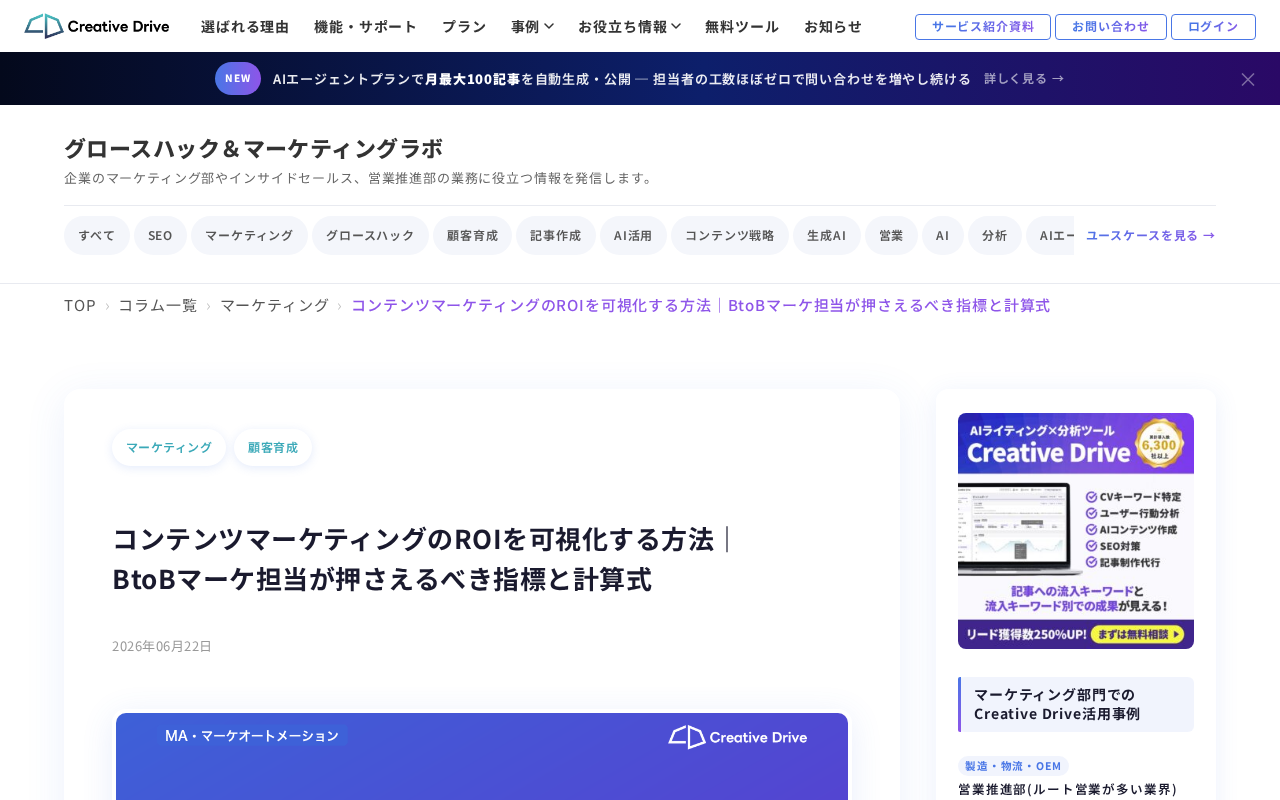Expand the 事例 dropdown menu
Viewport: 1280px width, 800px height.
(532, 27)
